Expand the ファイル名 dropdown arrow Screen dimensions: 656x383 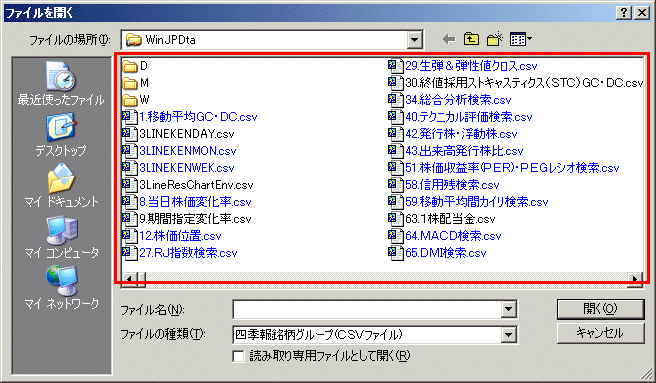(x=508, y=310)
